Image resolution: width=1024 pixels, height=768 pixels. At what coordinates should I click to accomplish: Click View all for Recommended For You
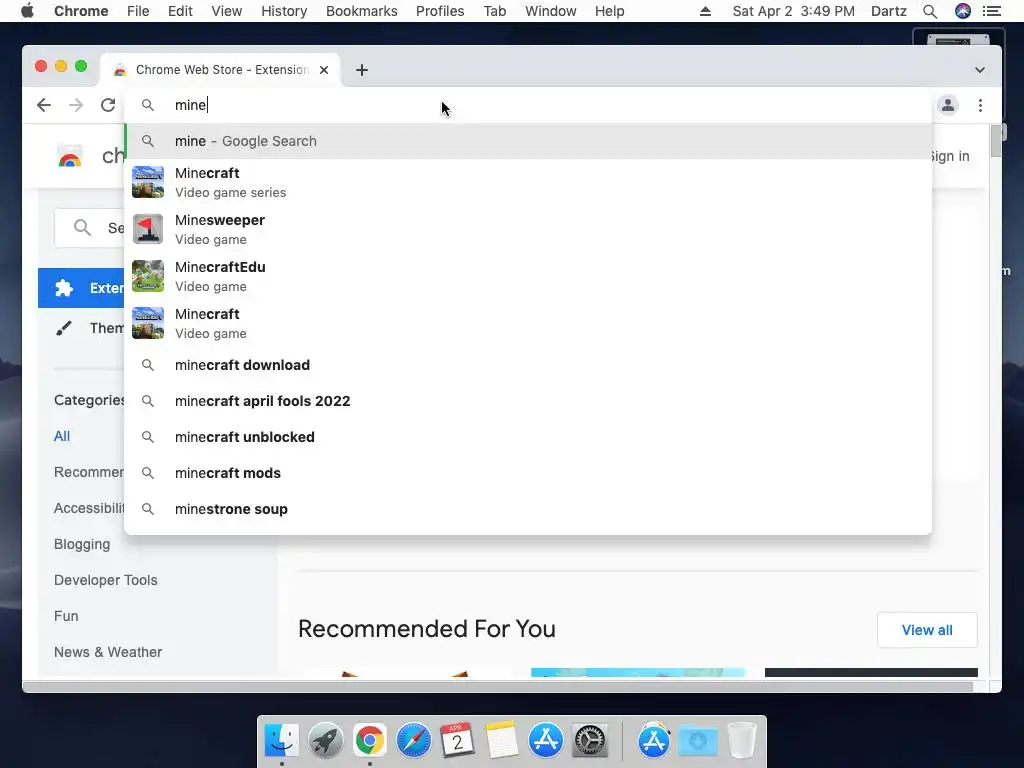(x=927, y=630)
